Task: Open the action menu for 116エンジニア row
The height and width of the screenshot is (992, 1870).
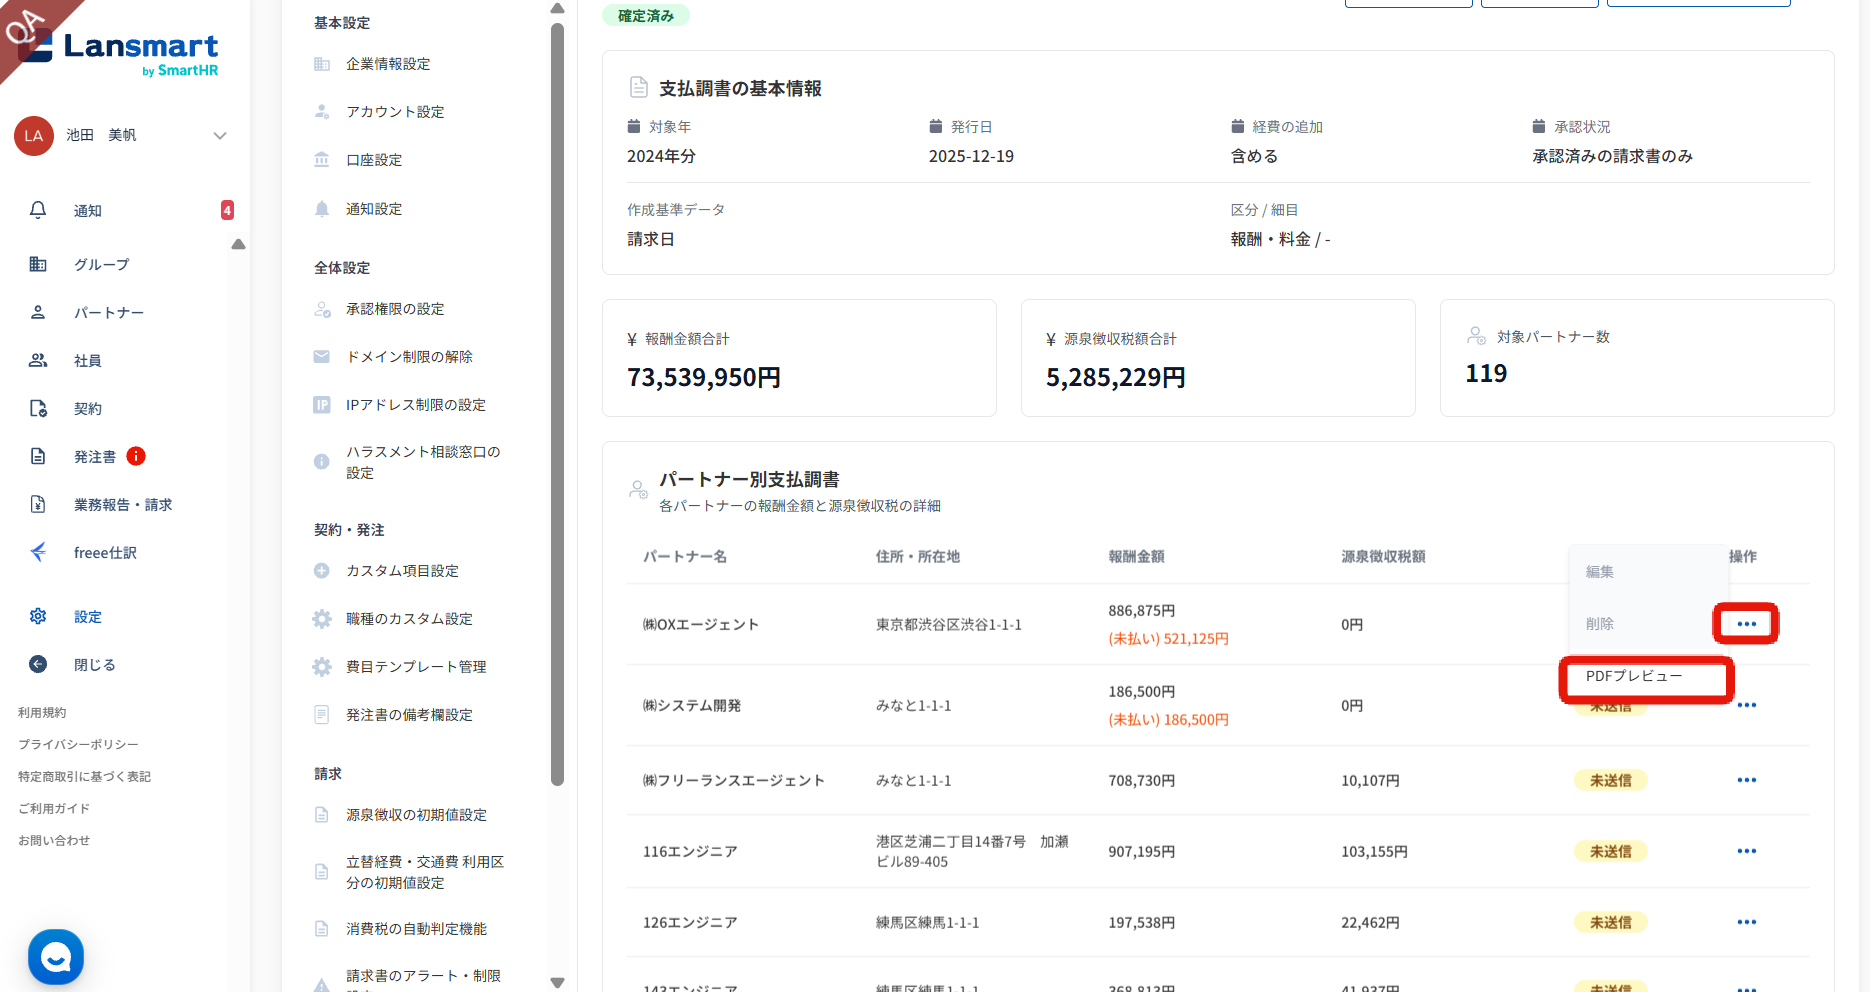Action: [1747, 851]
